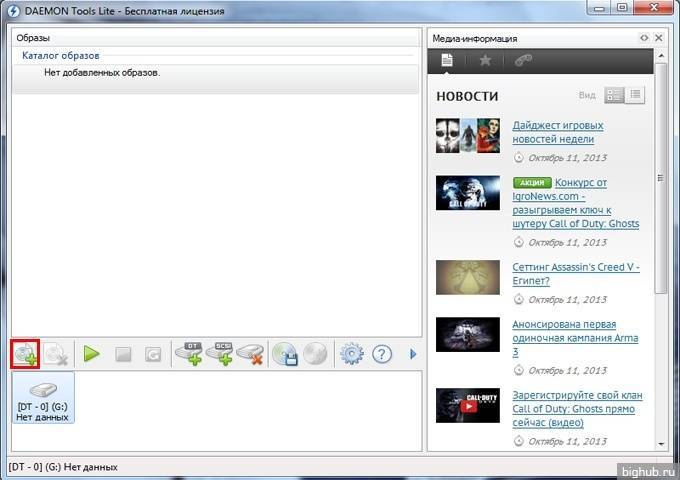Screen dimensions: 680x480
Task: Open Preferences with the gear icon
Action: [352, 354]
